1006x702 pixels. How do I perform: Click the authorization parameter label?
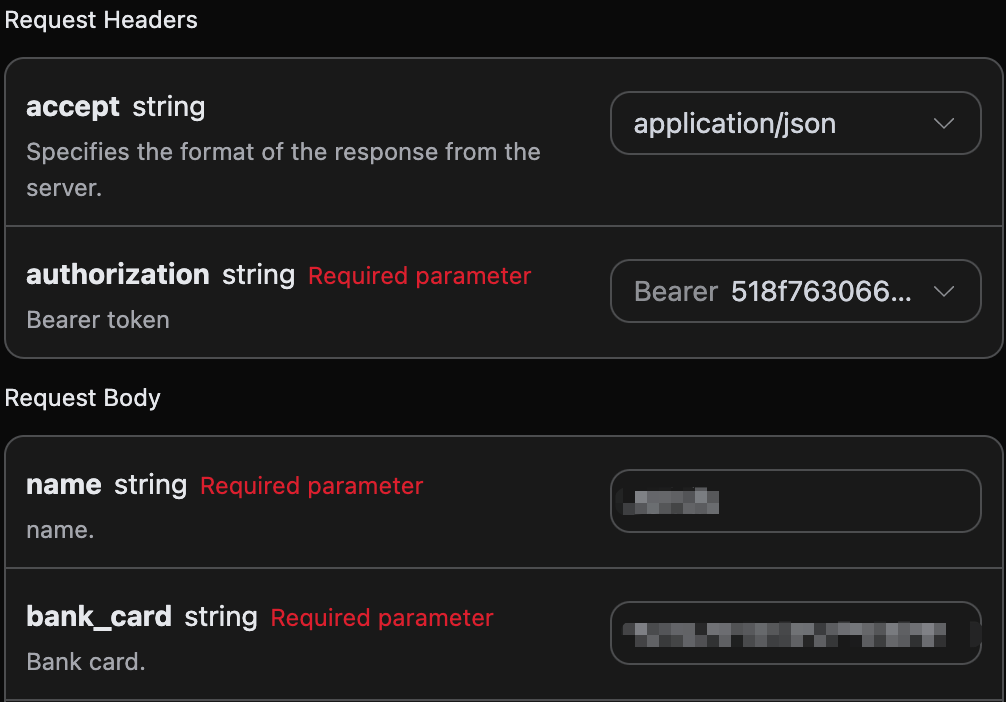click(x=117, y=275)
